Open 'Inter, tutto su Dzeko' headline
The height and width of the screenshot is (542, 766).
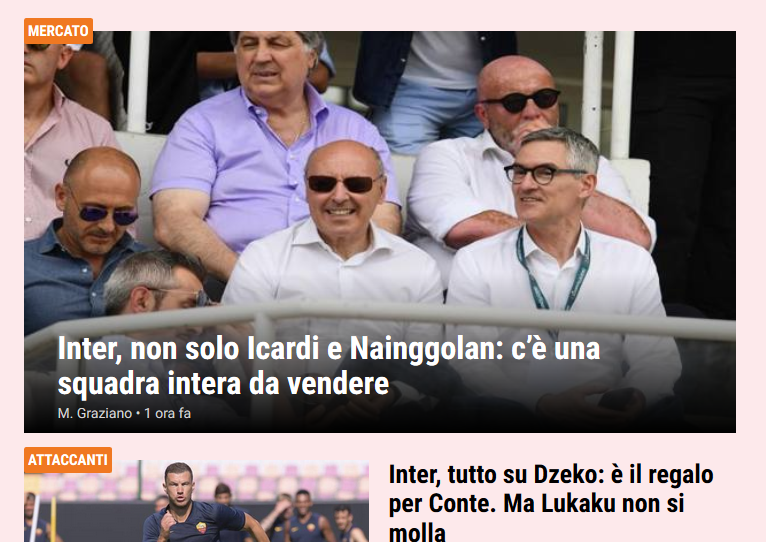[551, 503]
